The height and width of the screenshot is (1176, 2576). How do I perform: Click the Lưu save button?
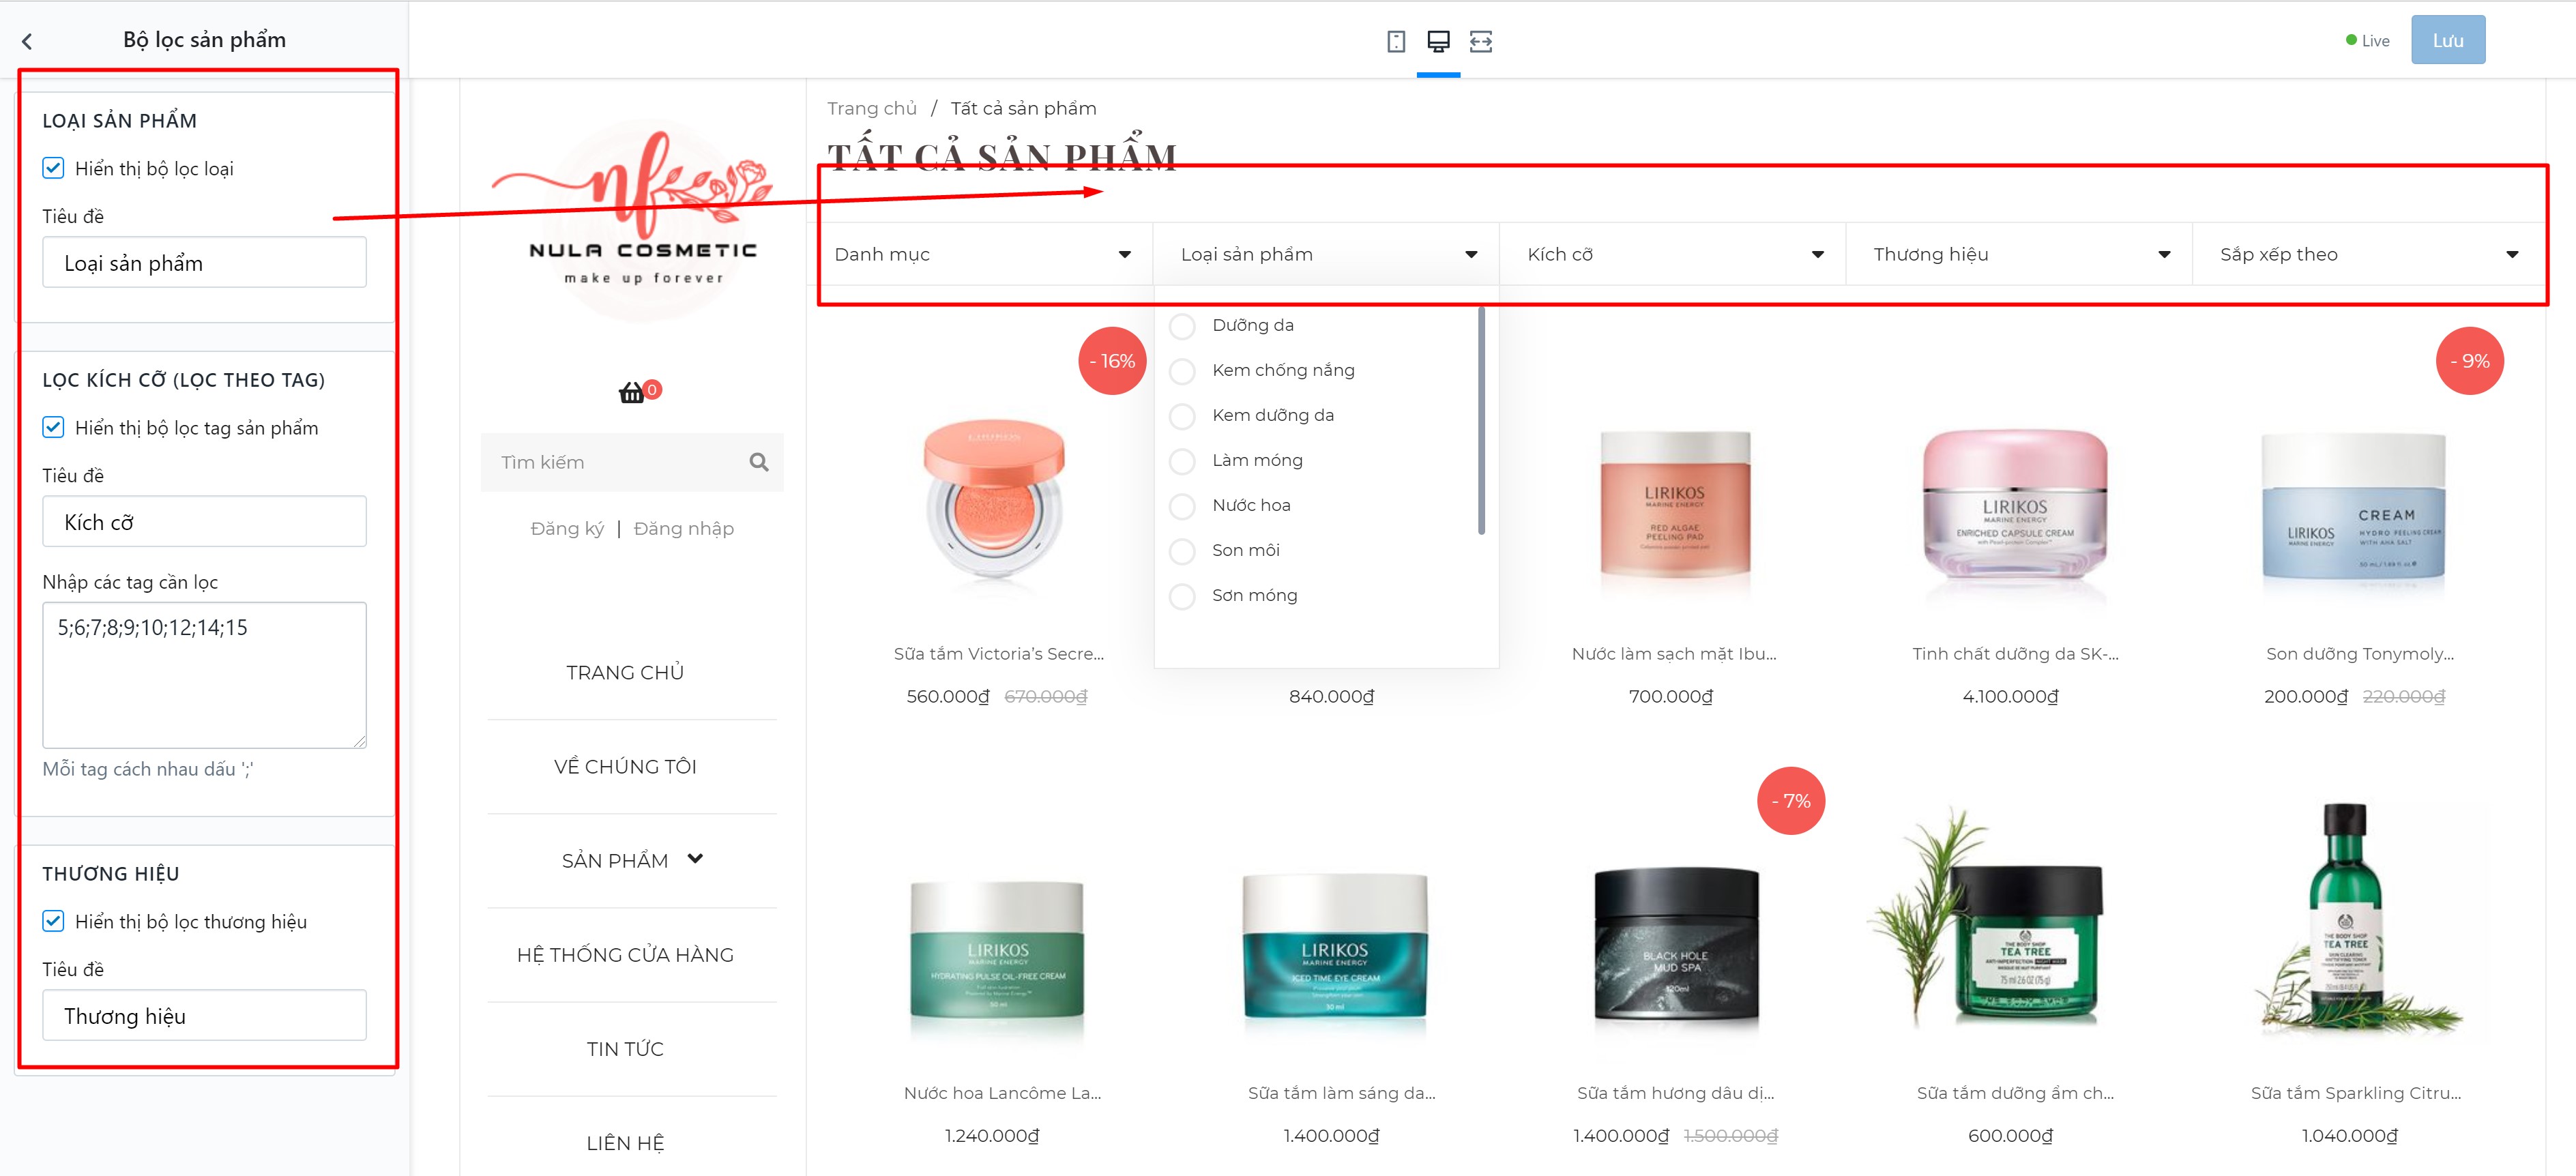pyautogui.click(x=2447, y=40)
